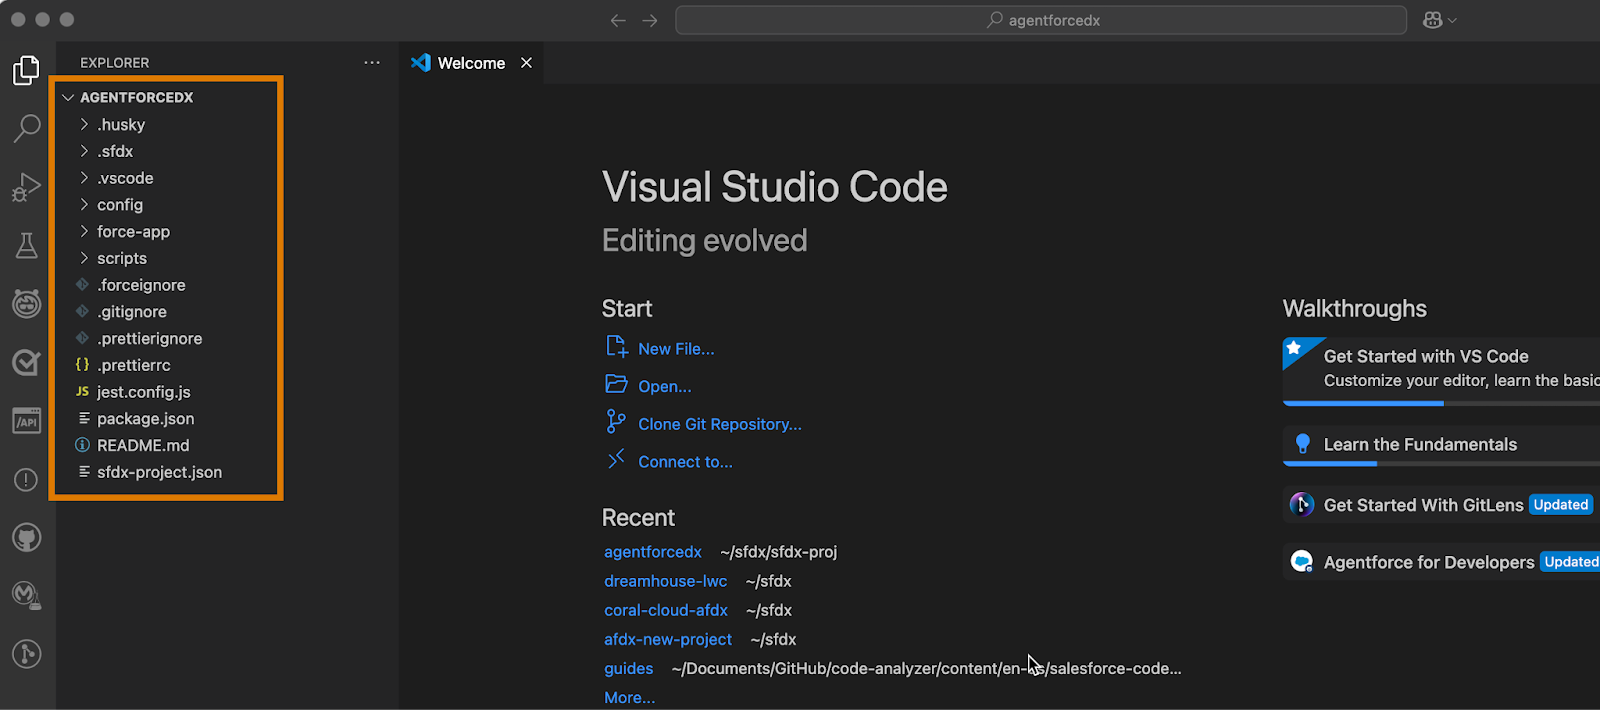The width and height of the screenshot is (1600, 710).
Task: Open recent project coral-cloud-afdx
Action: click(x=666, y=610)
